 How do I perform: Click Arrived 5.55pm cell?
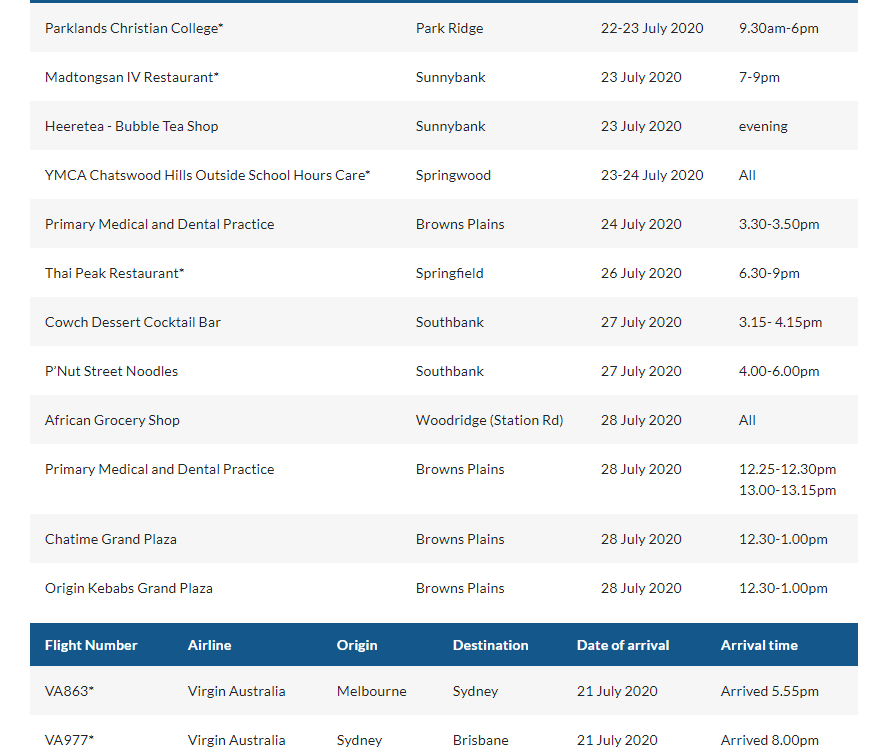pos(769,691)
